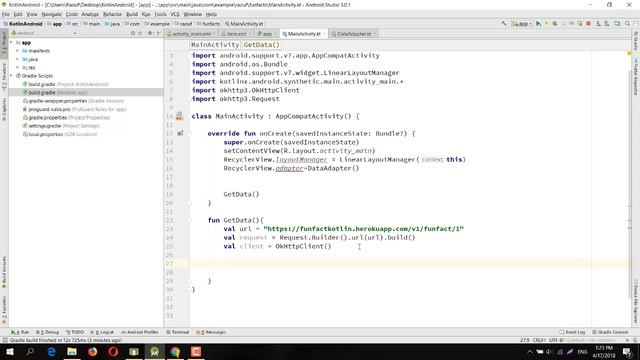
Task: Click override gutter icon on line 12
Action: (180, 133)
